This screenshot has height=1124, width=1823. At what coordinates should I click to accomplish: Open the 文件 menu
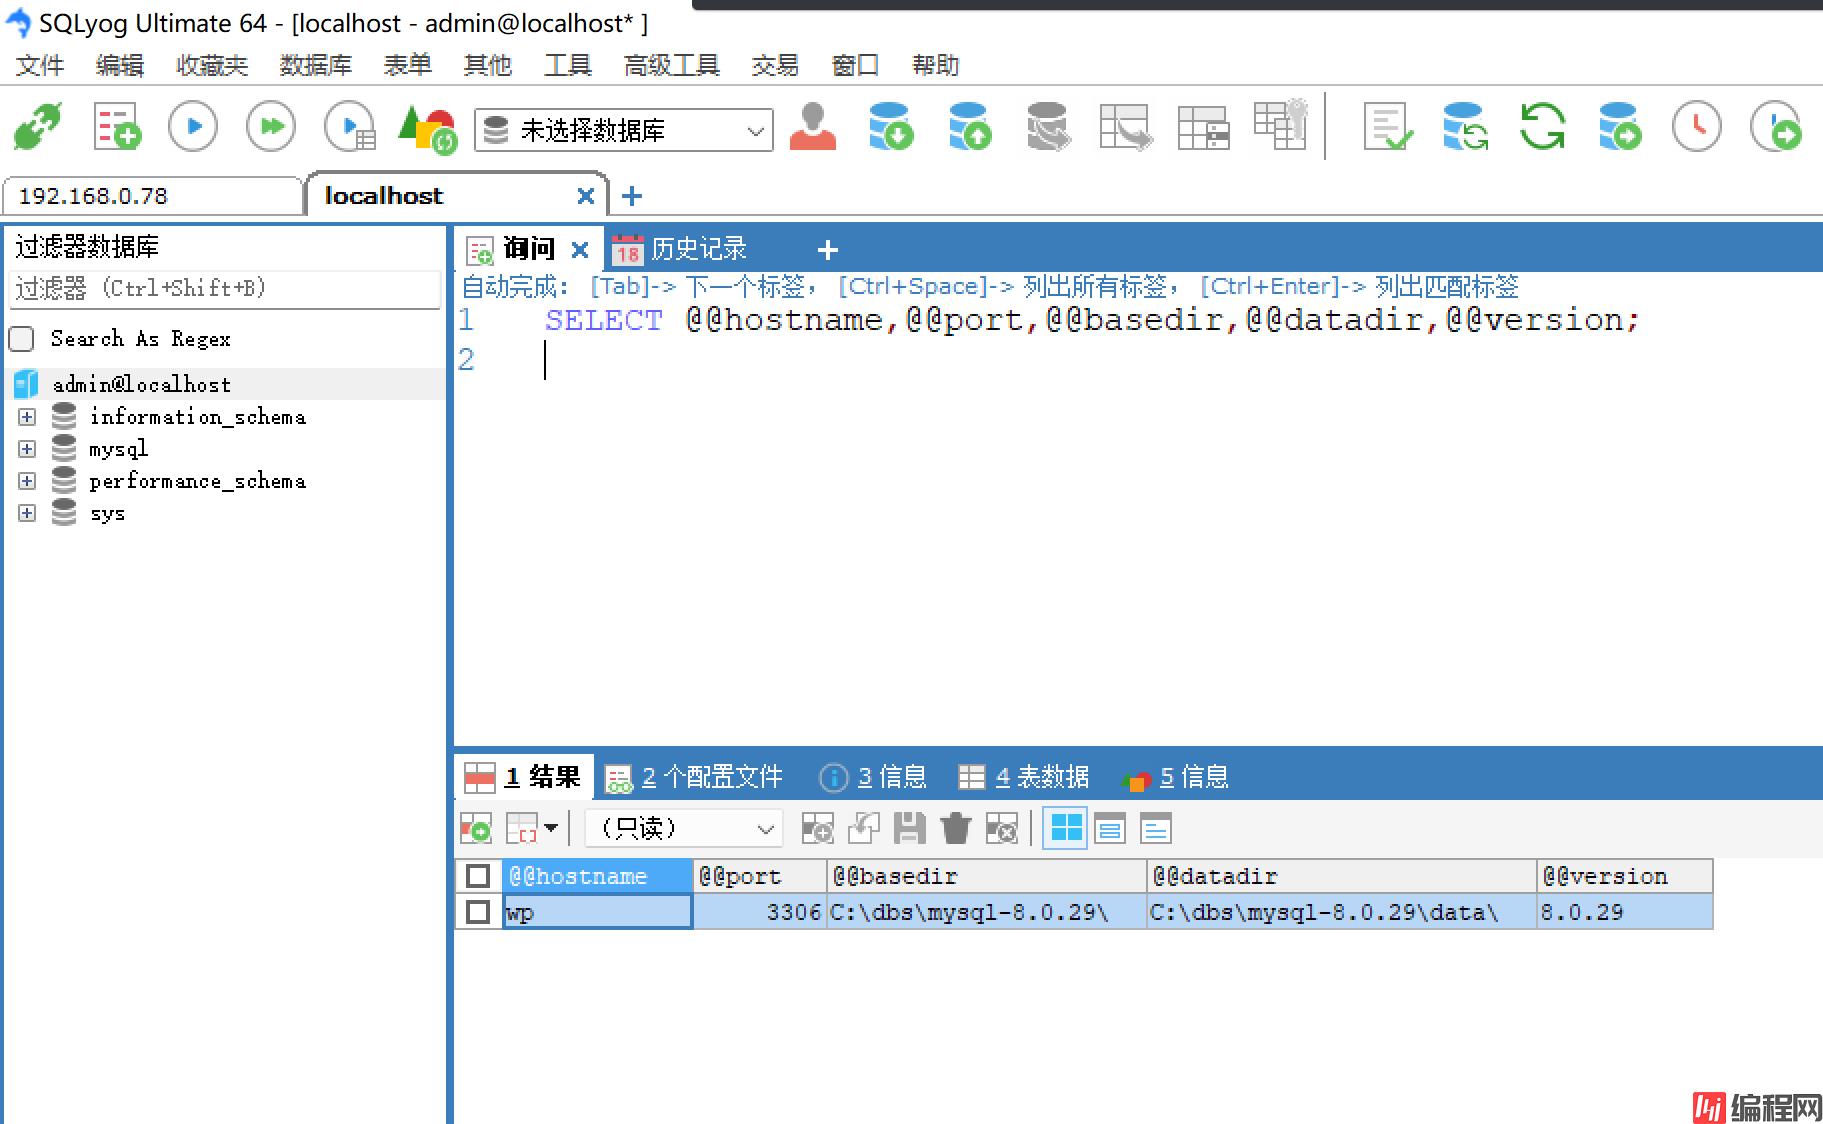[40, 65]
